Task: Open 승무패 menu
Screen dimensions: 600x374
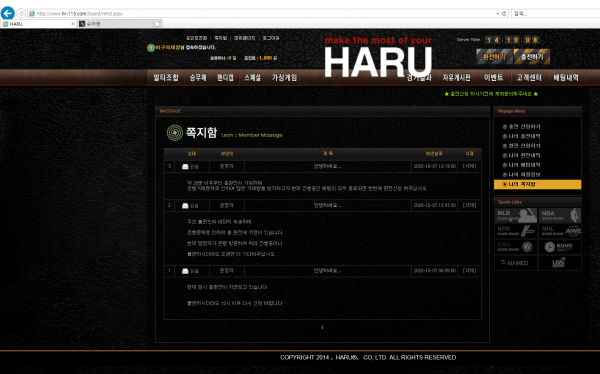Action: (198, 78)
